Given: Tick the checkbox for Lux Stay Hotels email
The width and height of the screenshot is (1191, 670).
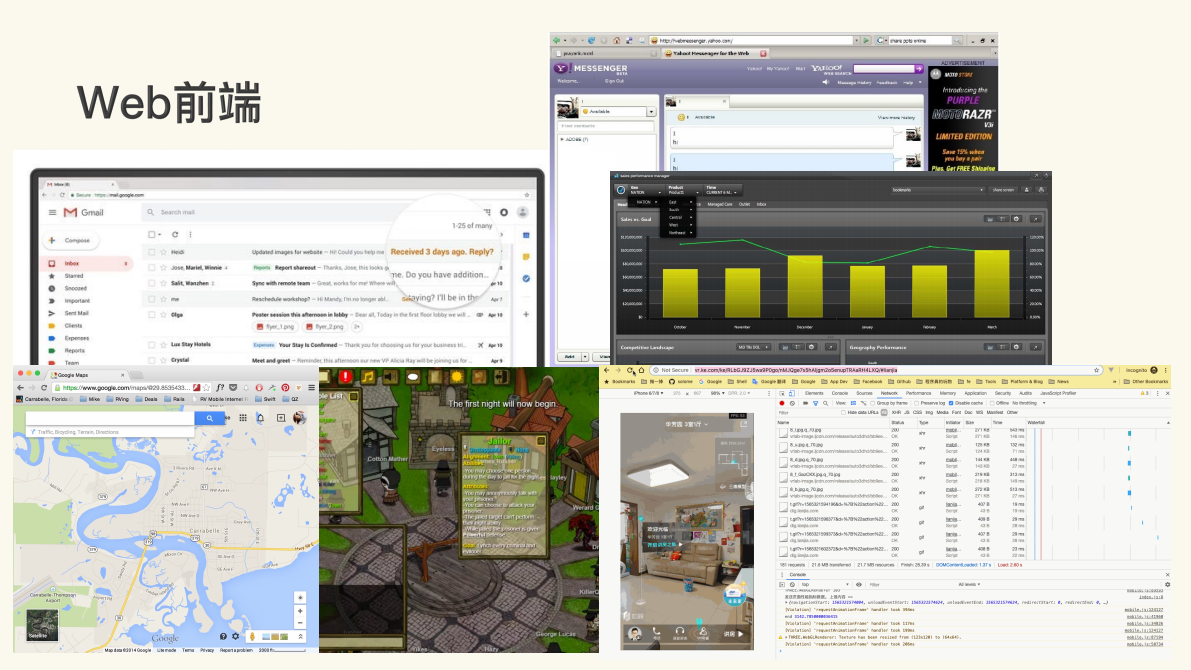Looking at the screenshot, I should pyautogui.click(x=152, y=345).
